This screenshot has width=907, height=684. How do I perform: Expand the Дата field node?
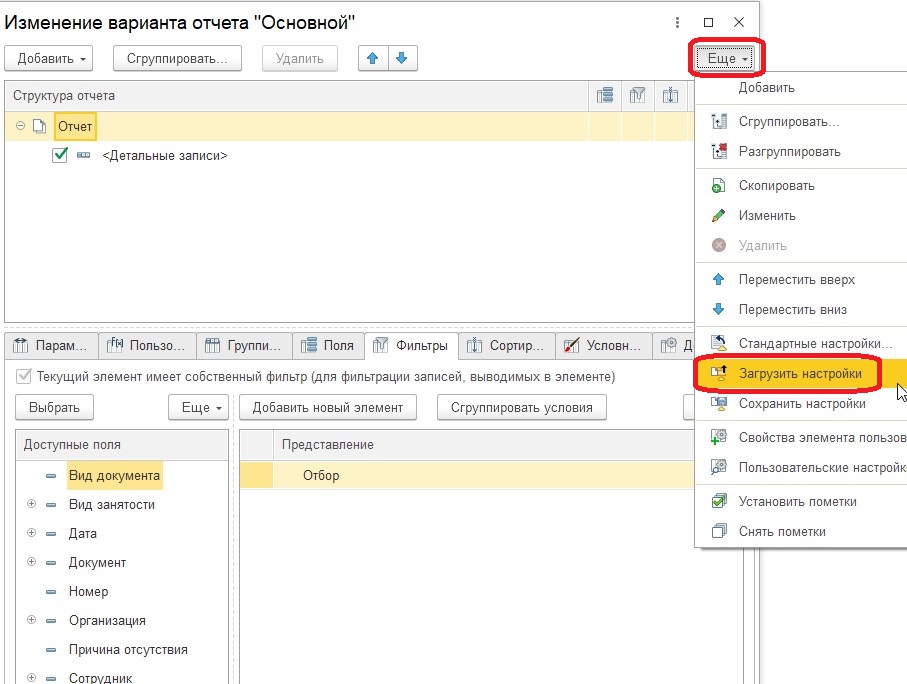[31, 533]
